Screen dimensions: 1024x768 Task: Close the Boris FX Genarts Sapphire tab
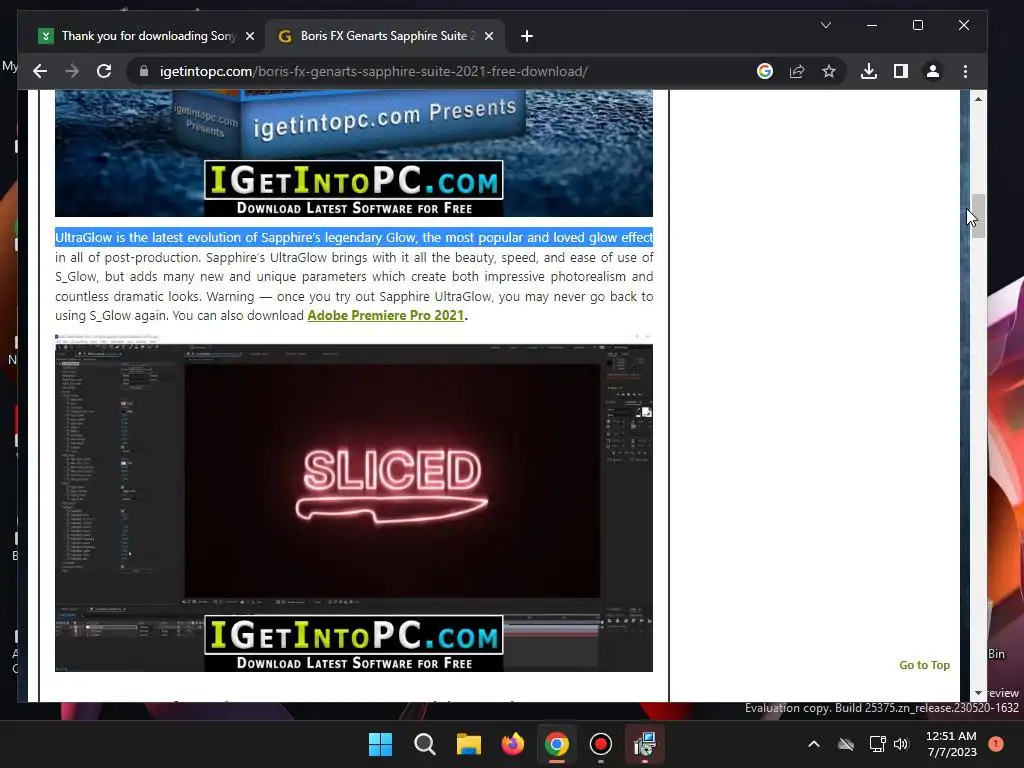[488, 36]
